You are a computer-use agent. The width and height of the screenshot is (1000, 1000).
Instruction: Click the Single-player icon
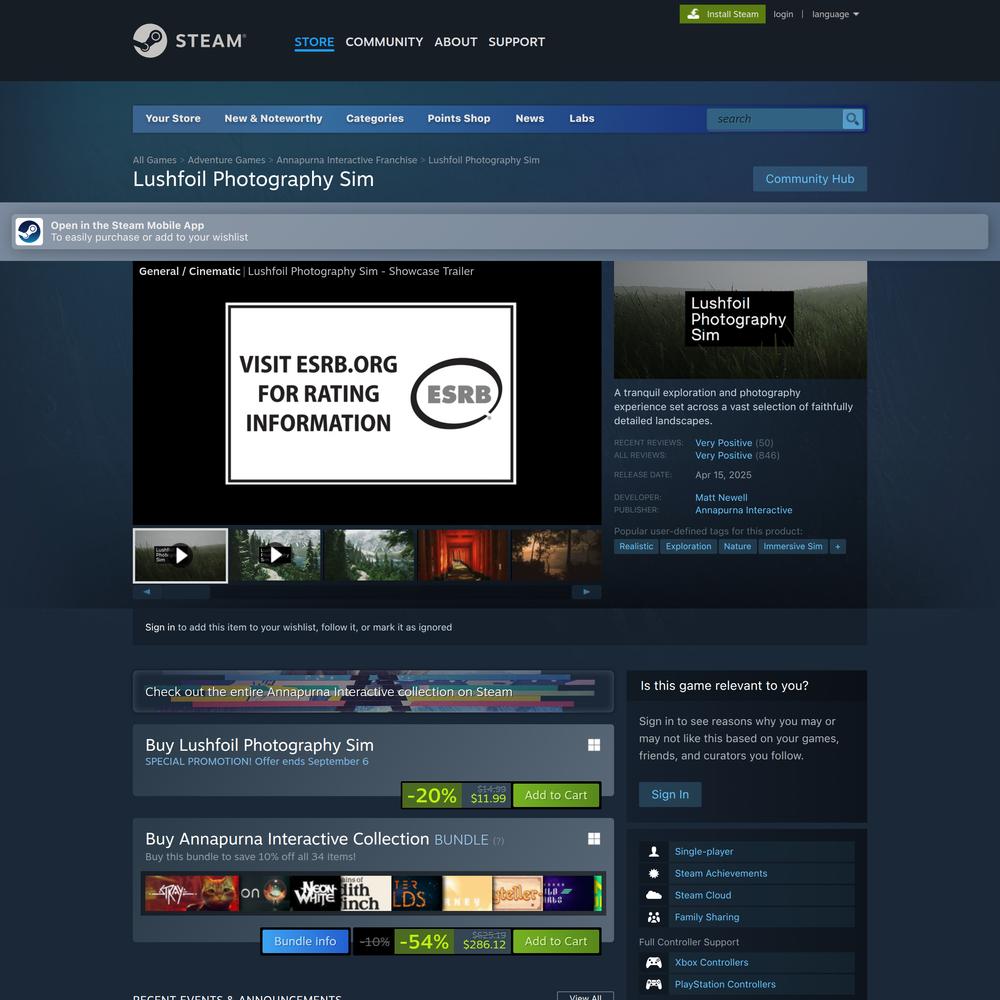(654, 851)
